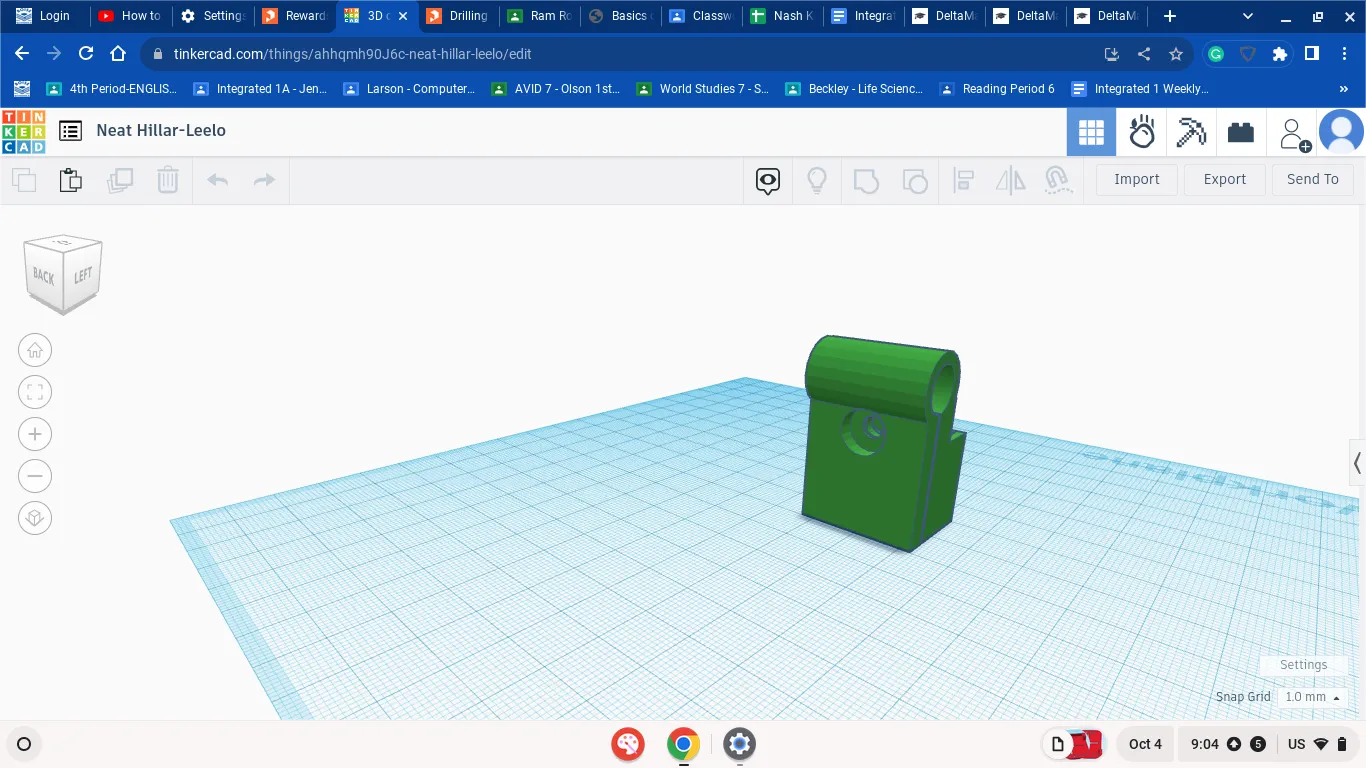Open Blocks pickaxe mode

1191,132
